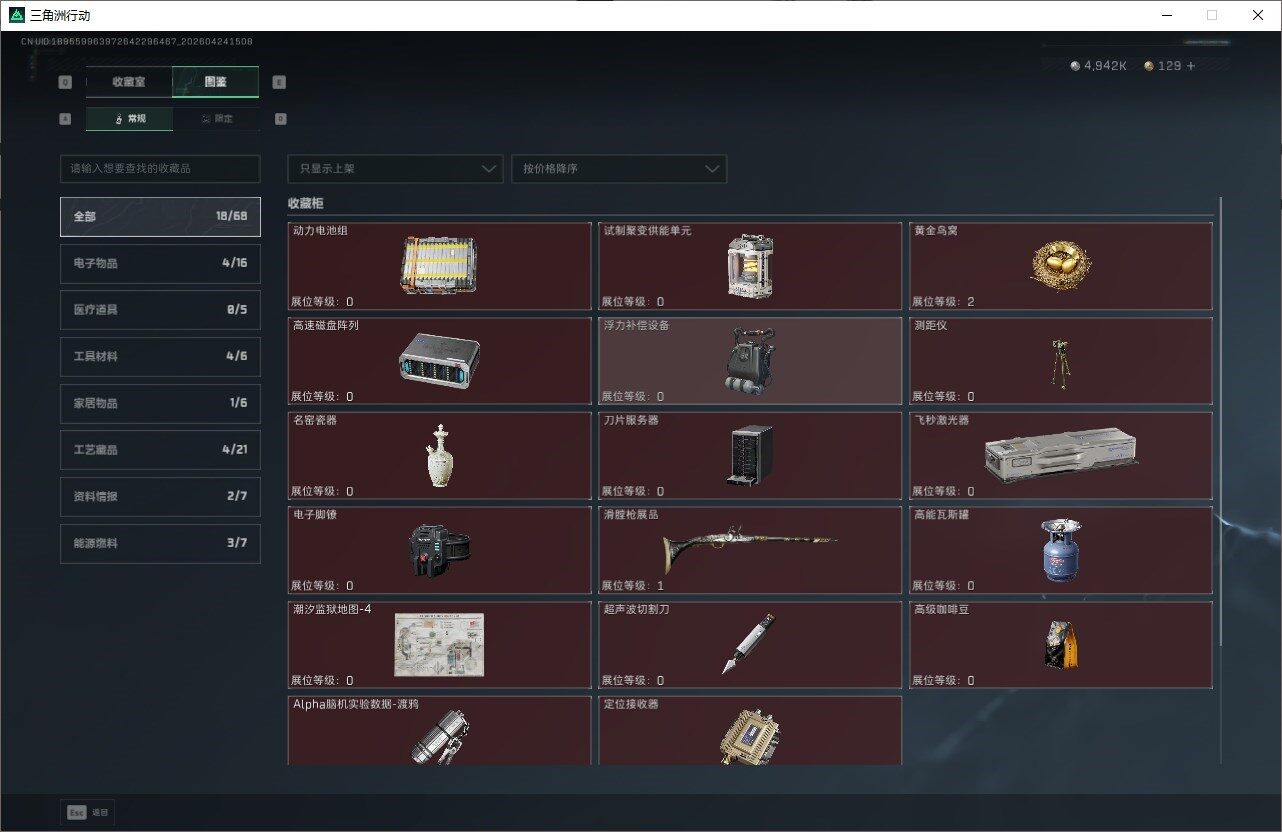Viewport: 1282px width, 832px height.
Task: Filter by 资料情报 category
Action: pos(160,496)
